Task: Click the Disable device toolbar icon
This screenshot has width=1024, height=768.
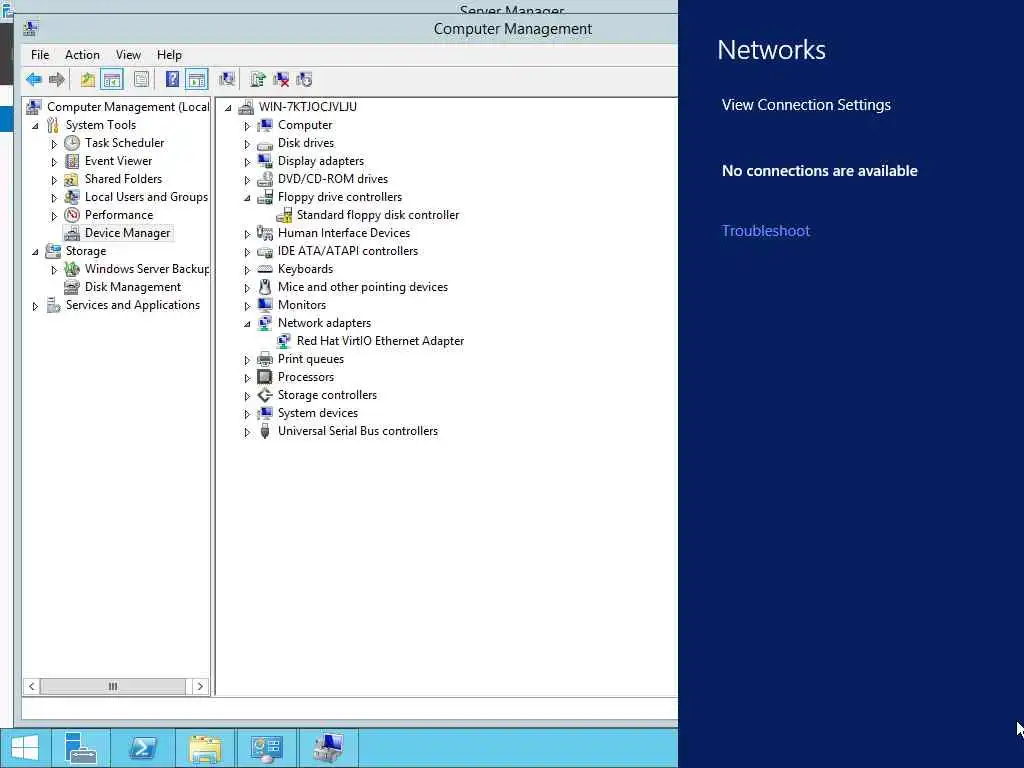Action: [x=304, y=80]
